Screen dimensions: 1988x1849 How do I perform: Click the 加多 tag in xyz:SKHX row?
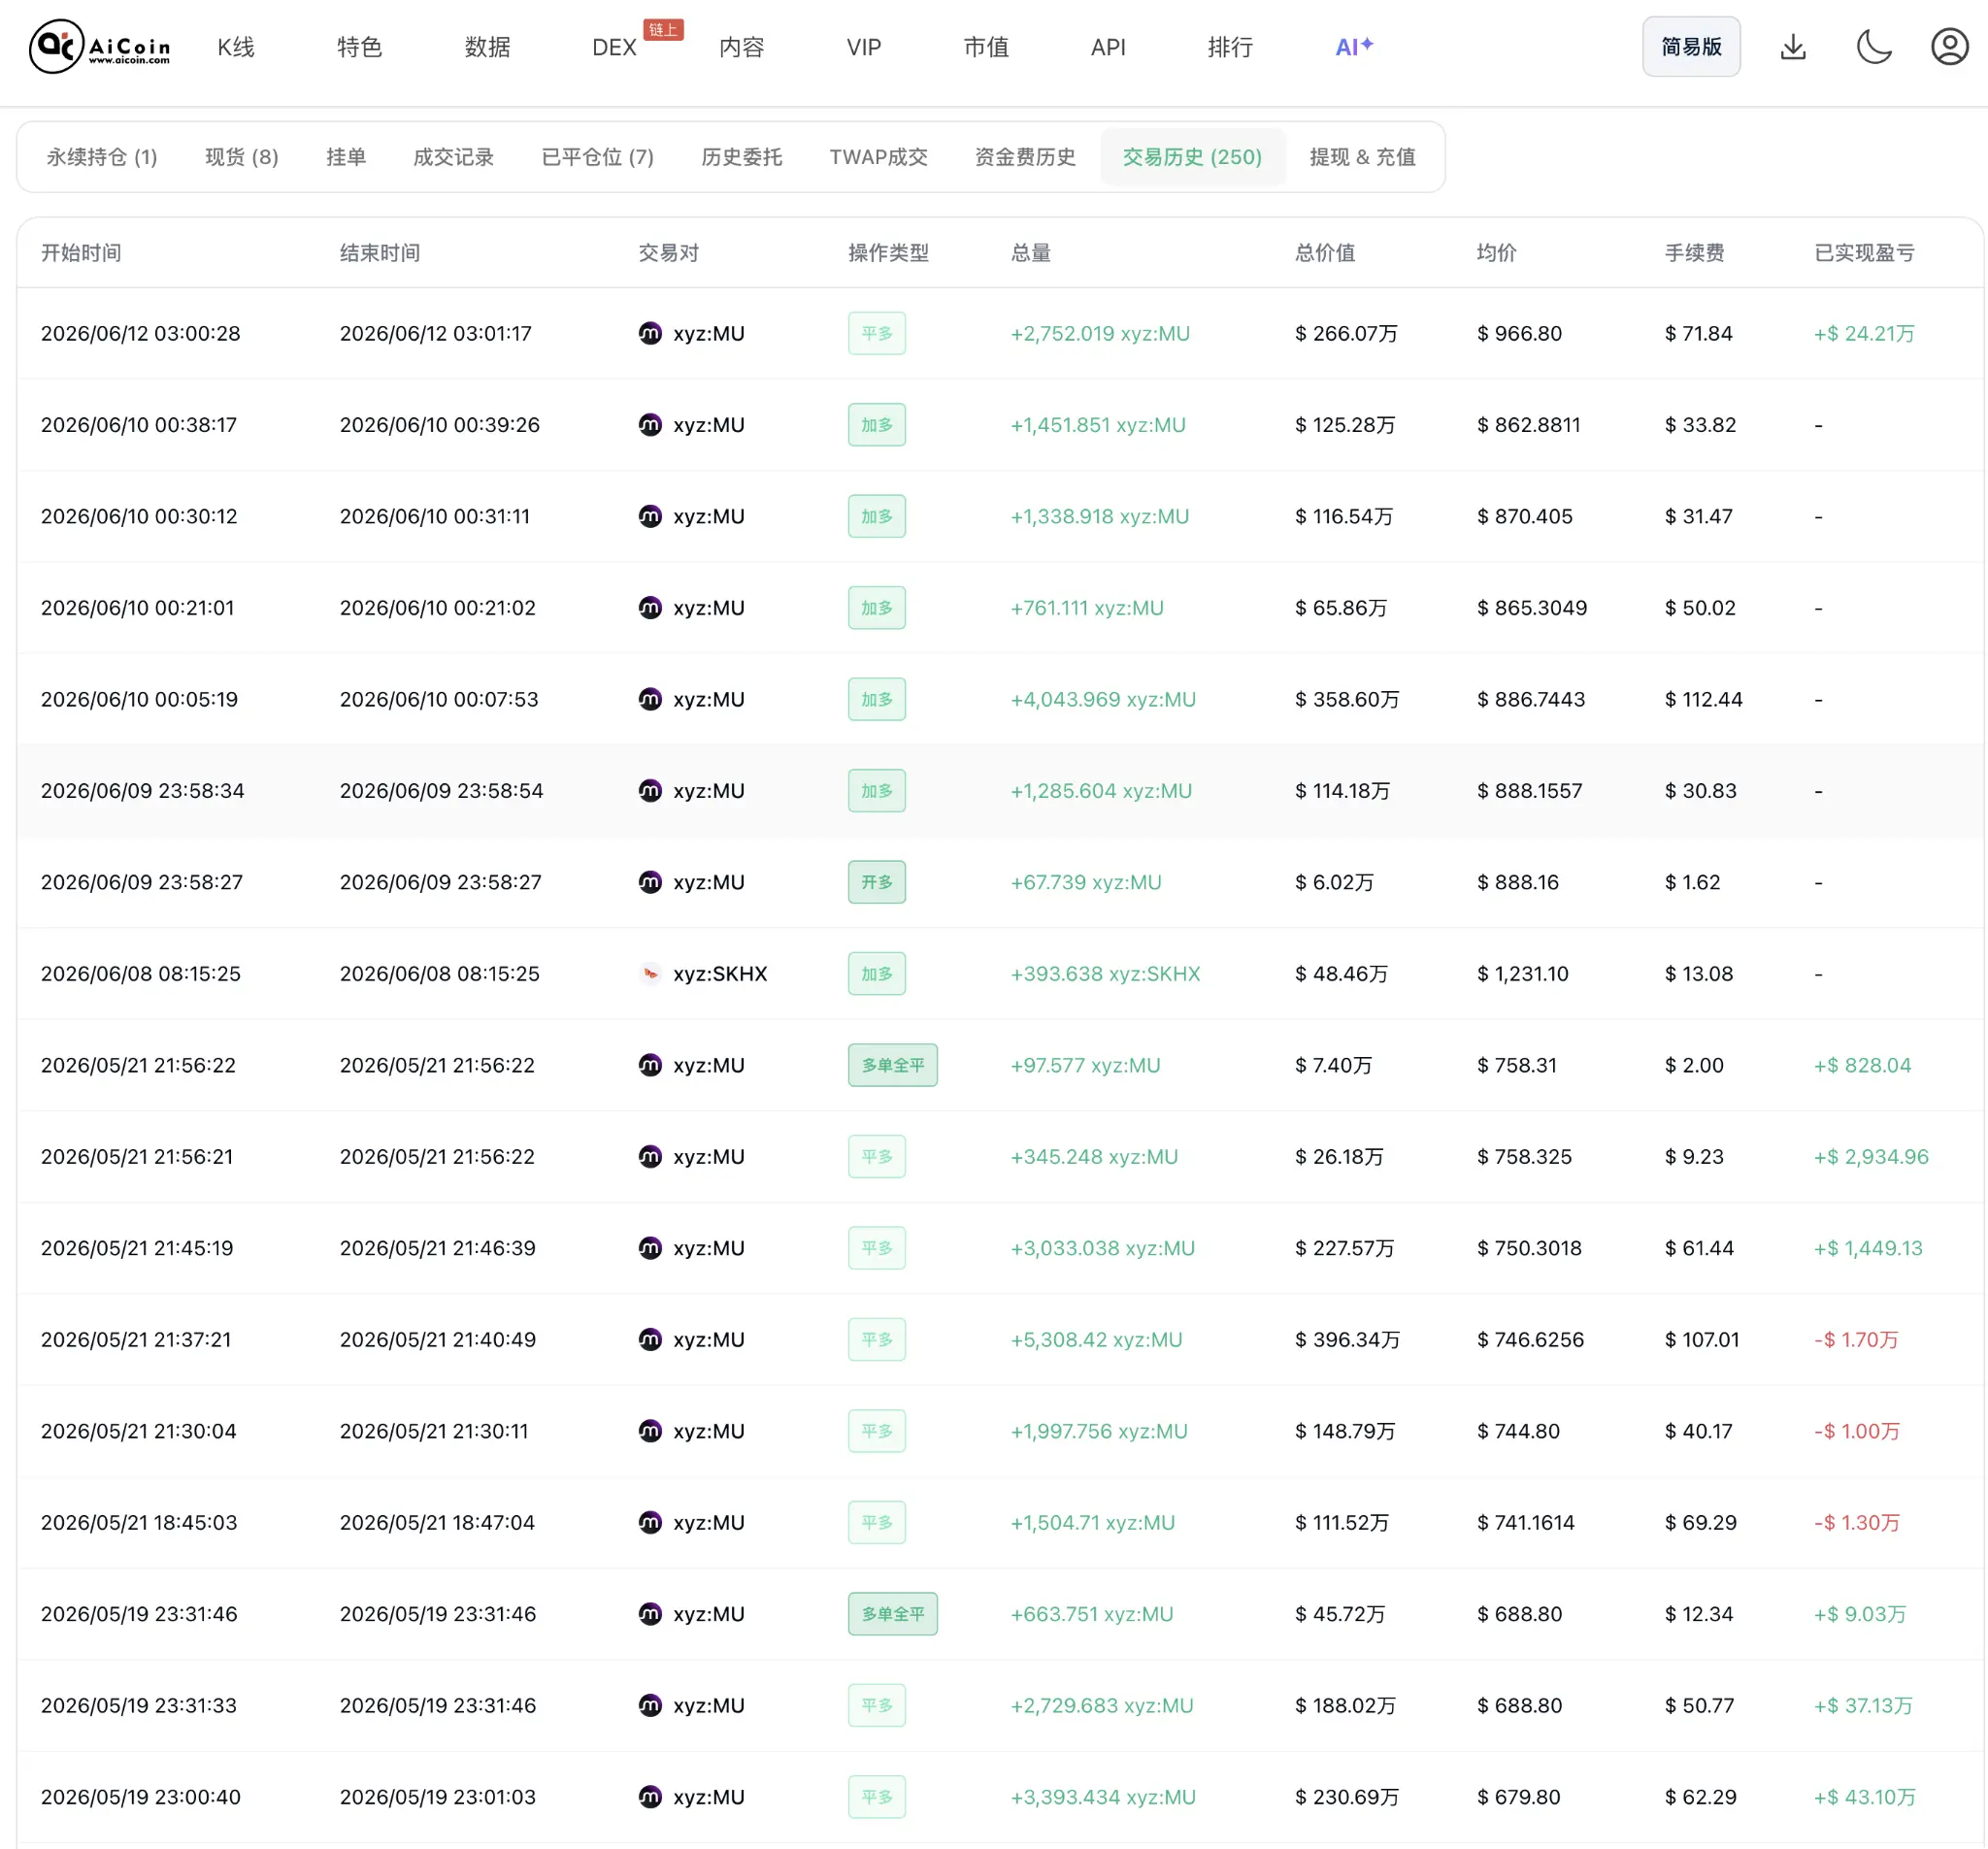point(877,974)
